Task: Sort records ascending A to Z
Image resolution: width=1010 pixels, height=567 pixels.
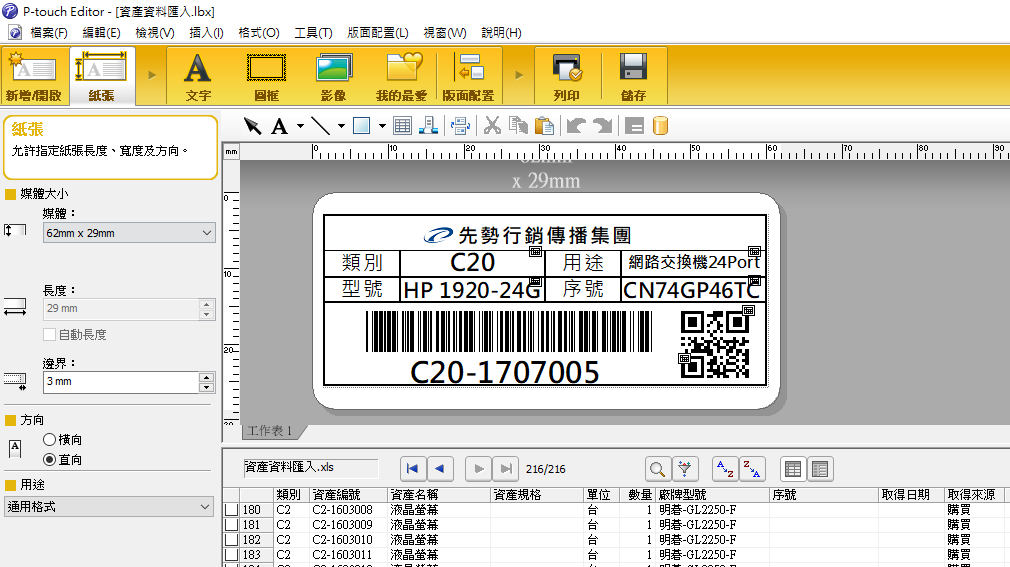Action: coord(725,469)
